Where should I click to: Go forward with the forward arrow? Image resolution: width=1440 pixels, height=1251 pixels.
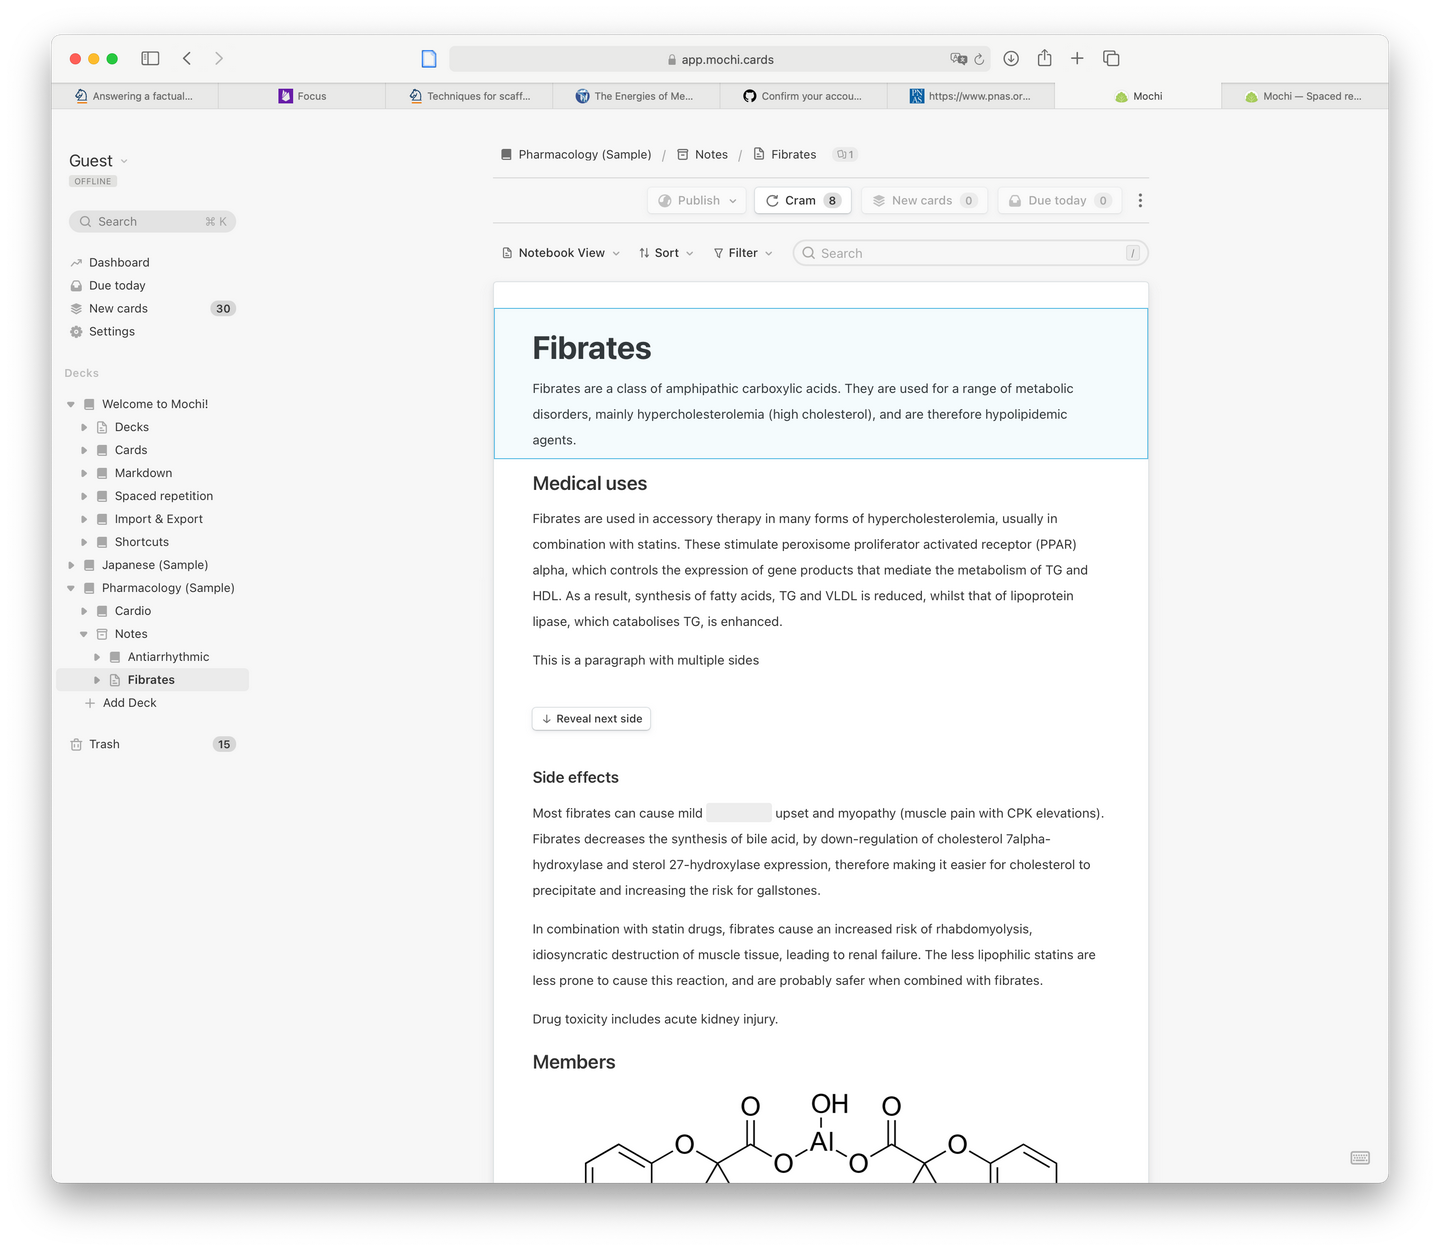(x=219, y=59)
